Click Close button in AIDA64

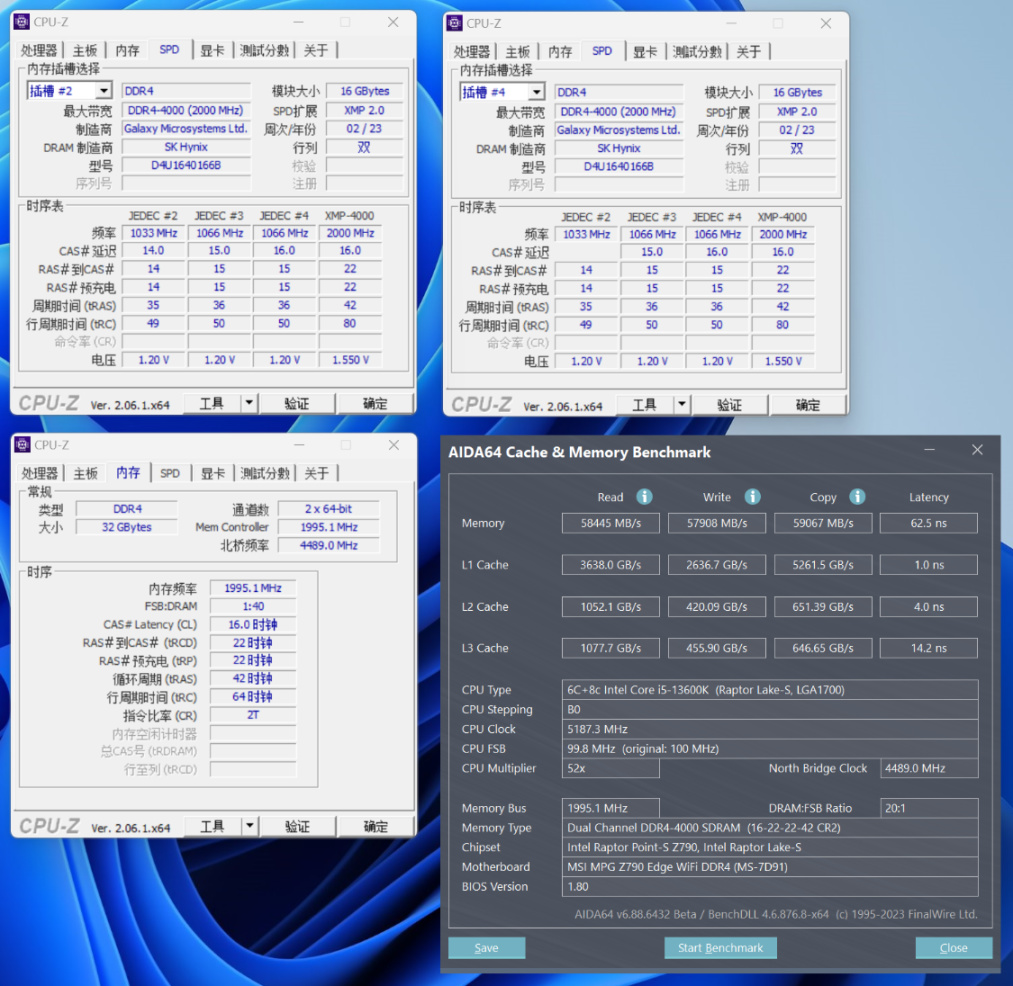tap(954, 947)
